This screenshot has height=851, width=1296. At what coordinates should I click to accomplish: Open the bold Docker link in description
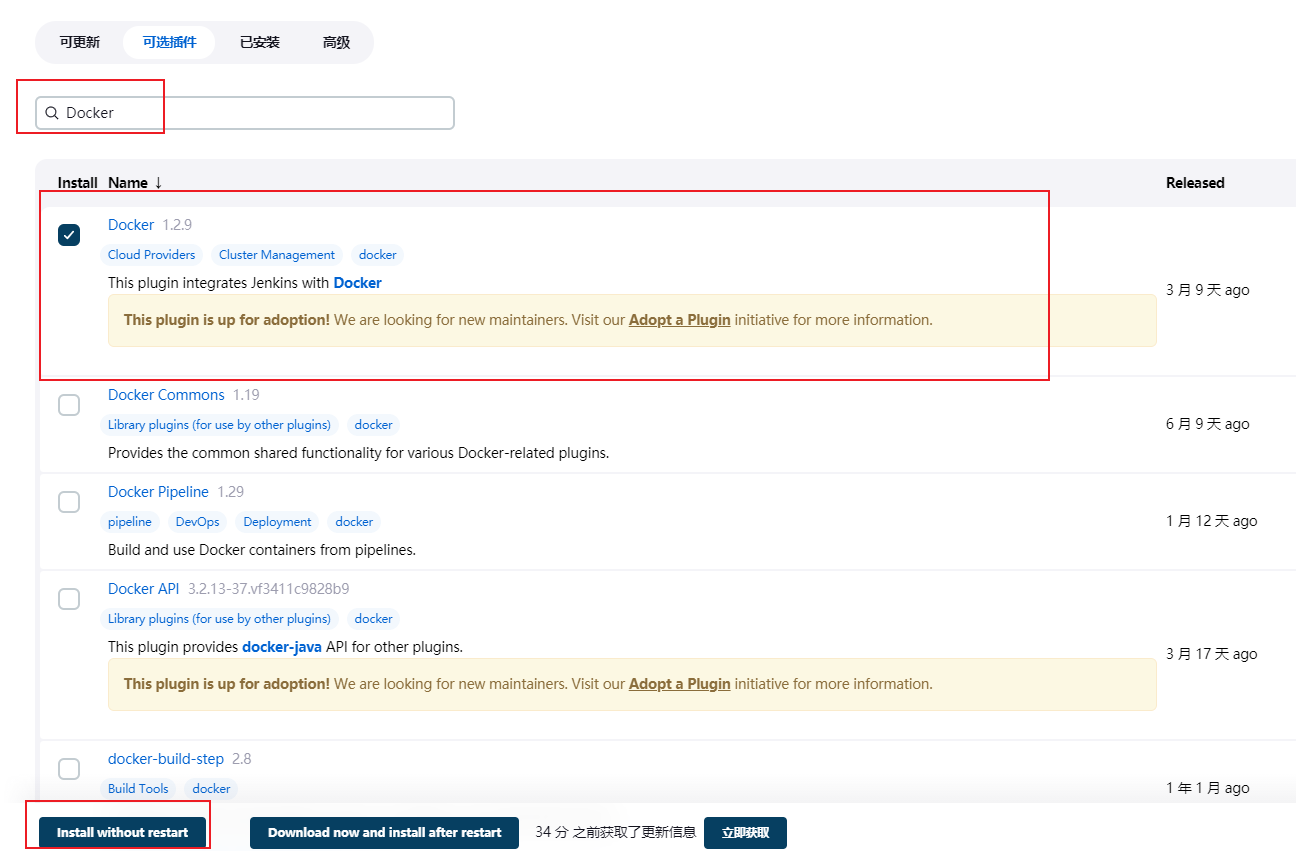pos(358,283)
